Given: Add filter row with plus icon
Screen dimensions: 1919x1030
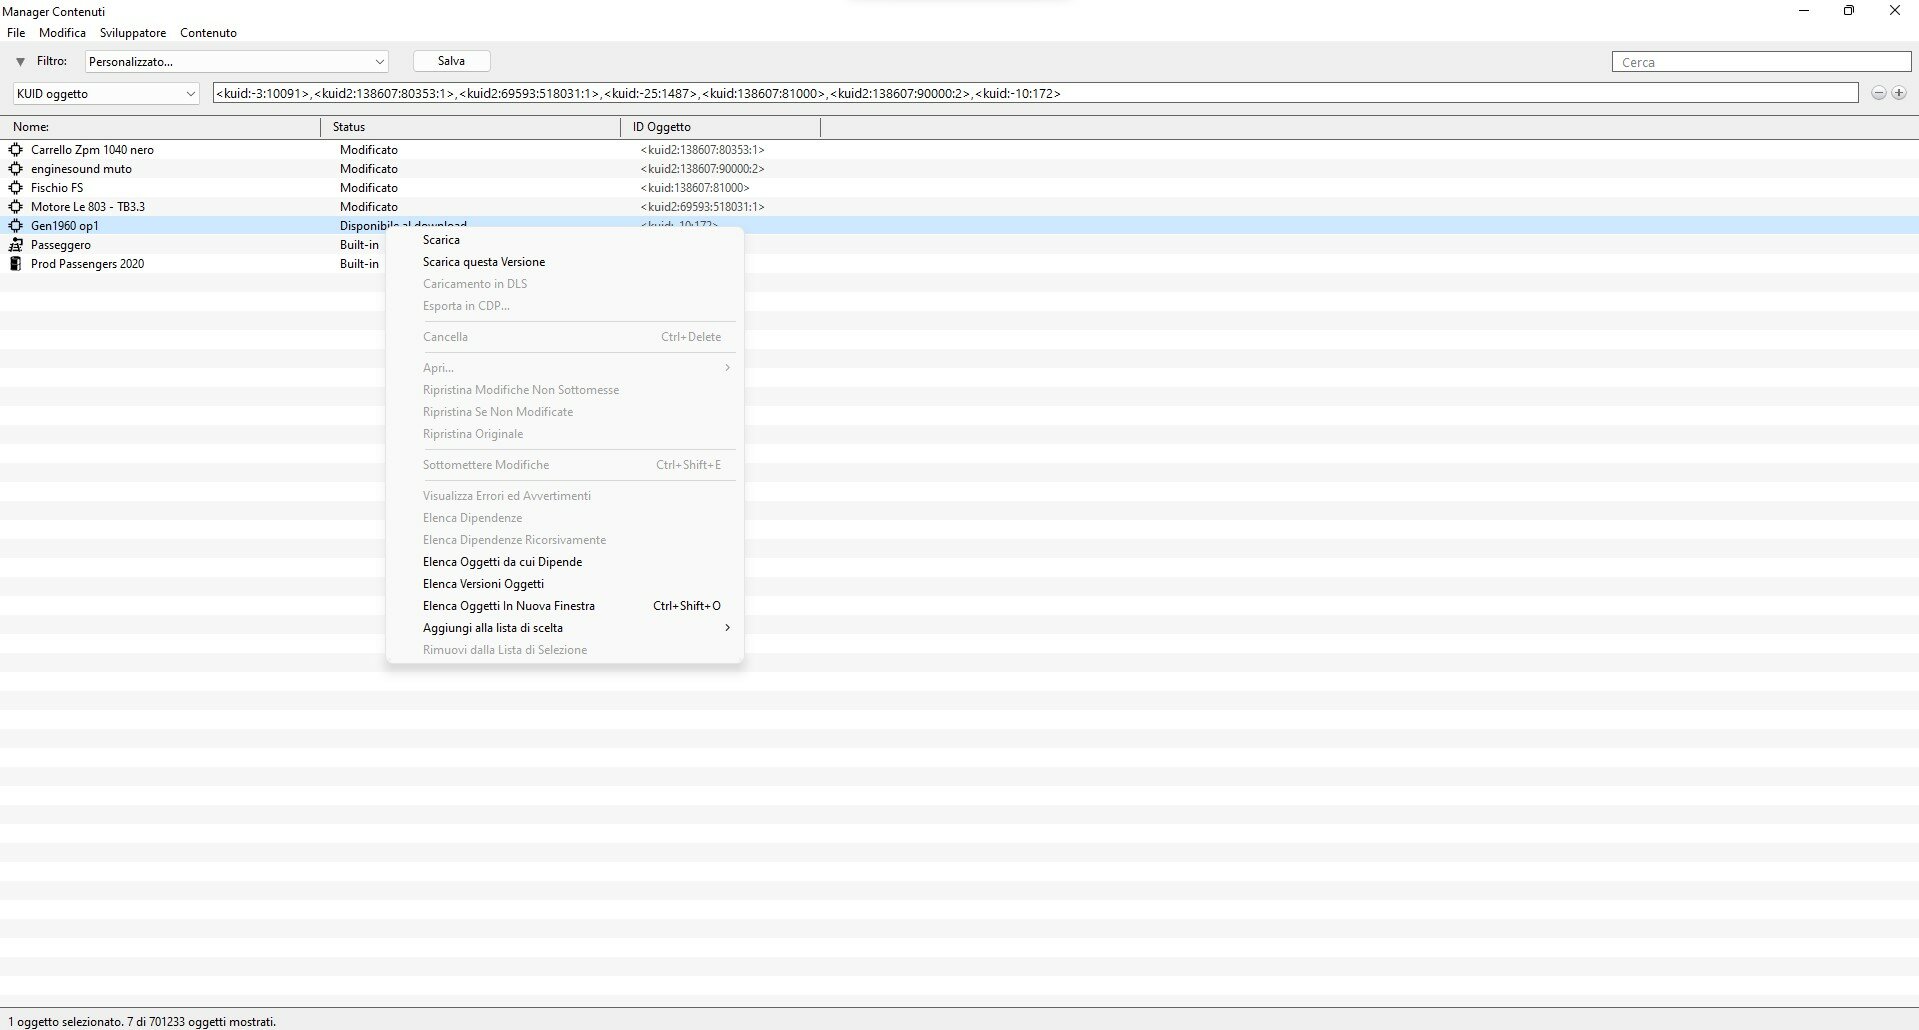Looking at the screenshot, I should click(x=1899, y=93).
